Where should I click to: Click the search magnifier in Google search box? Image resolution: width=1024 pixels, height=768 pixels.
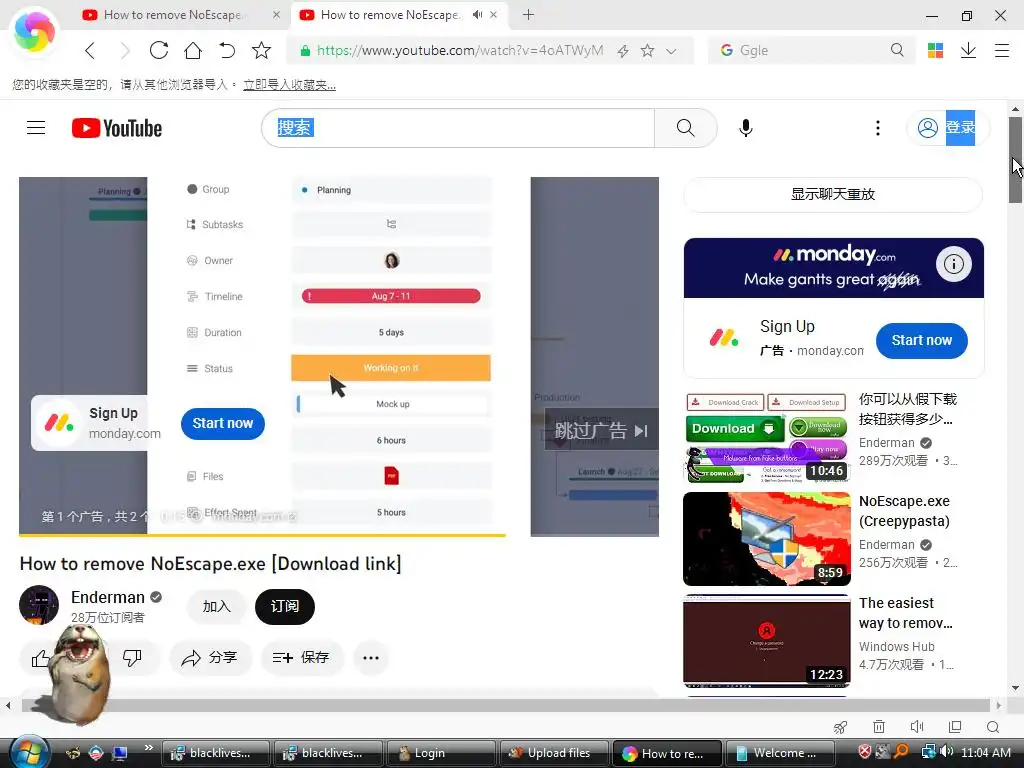tap(897, 50)
